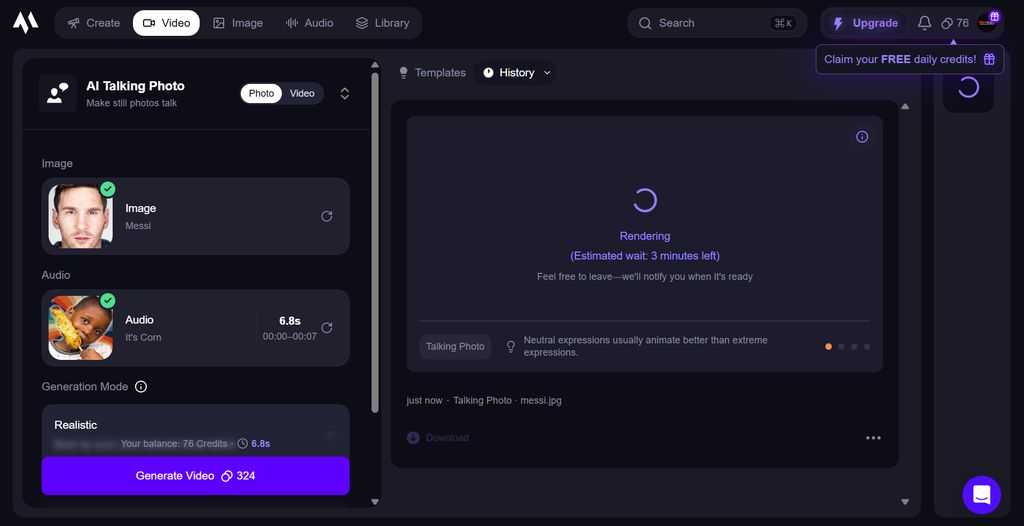Image resolution: width=1024 pixels, height=526 pixels.
Task: Click the loading task spinner in sidebar
Action: (968, 88)
